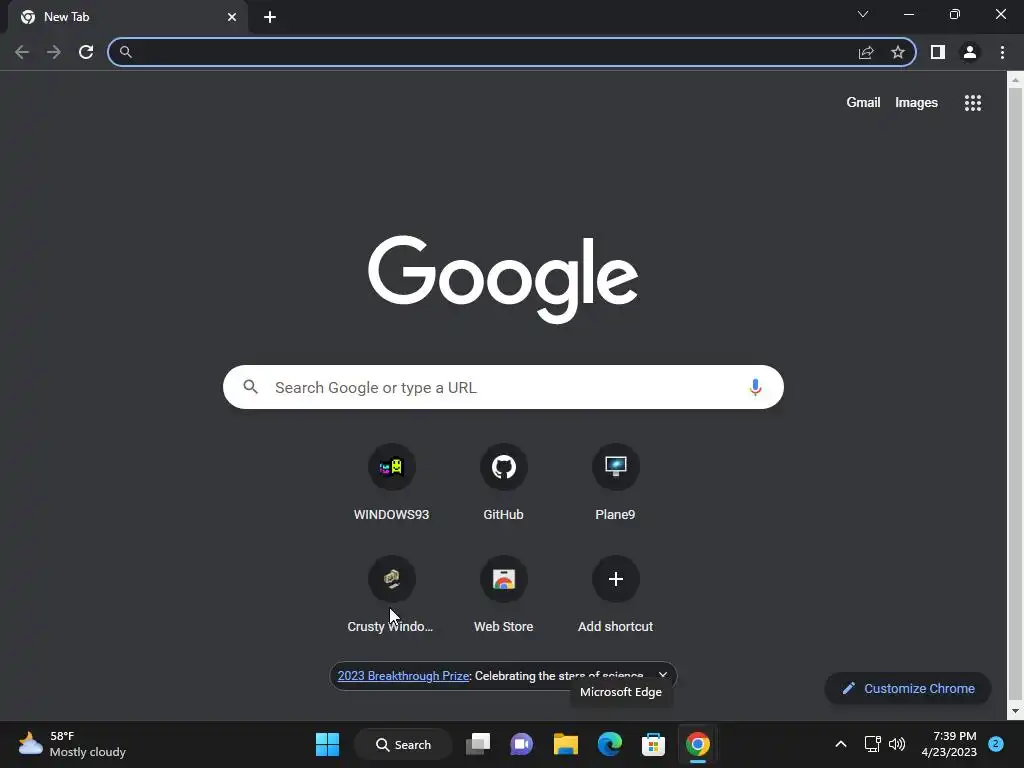The image size is (1024, 768).
Task: Select the New Tab tab
Action: click(x=127, y=17)
